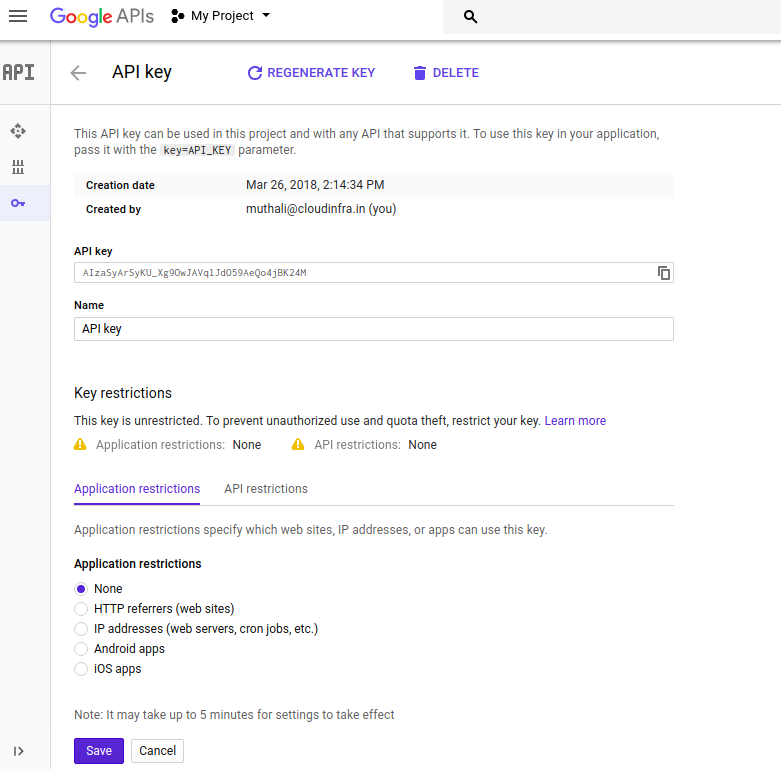Switch to API restrictions tab
Viewport: 781px width, 769px height.
pyautogui.click(x=266, y=489)
